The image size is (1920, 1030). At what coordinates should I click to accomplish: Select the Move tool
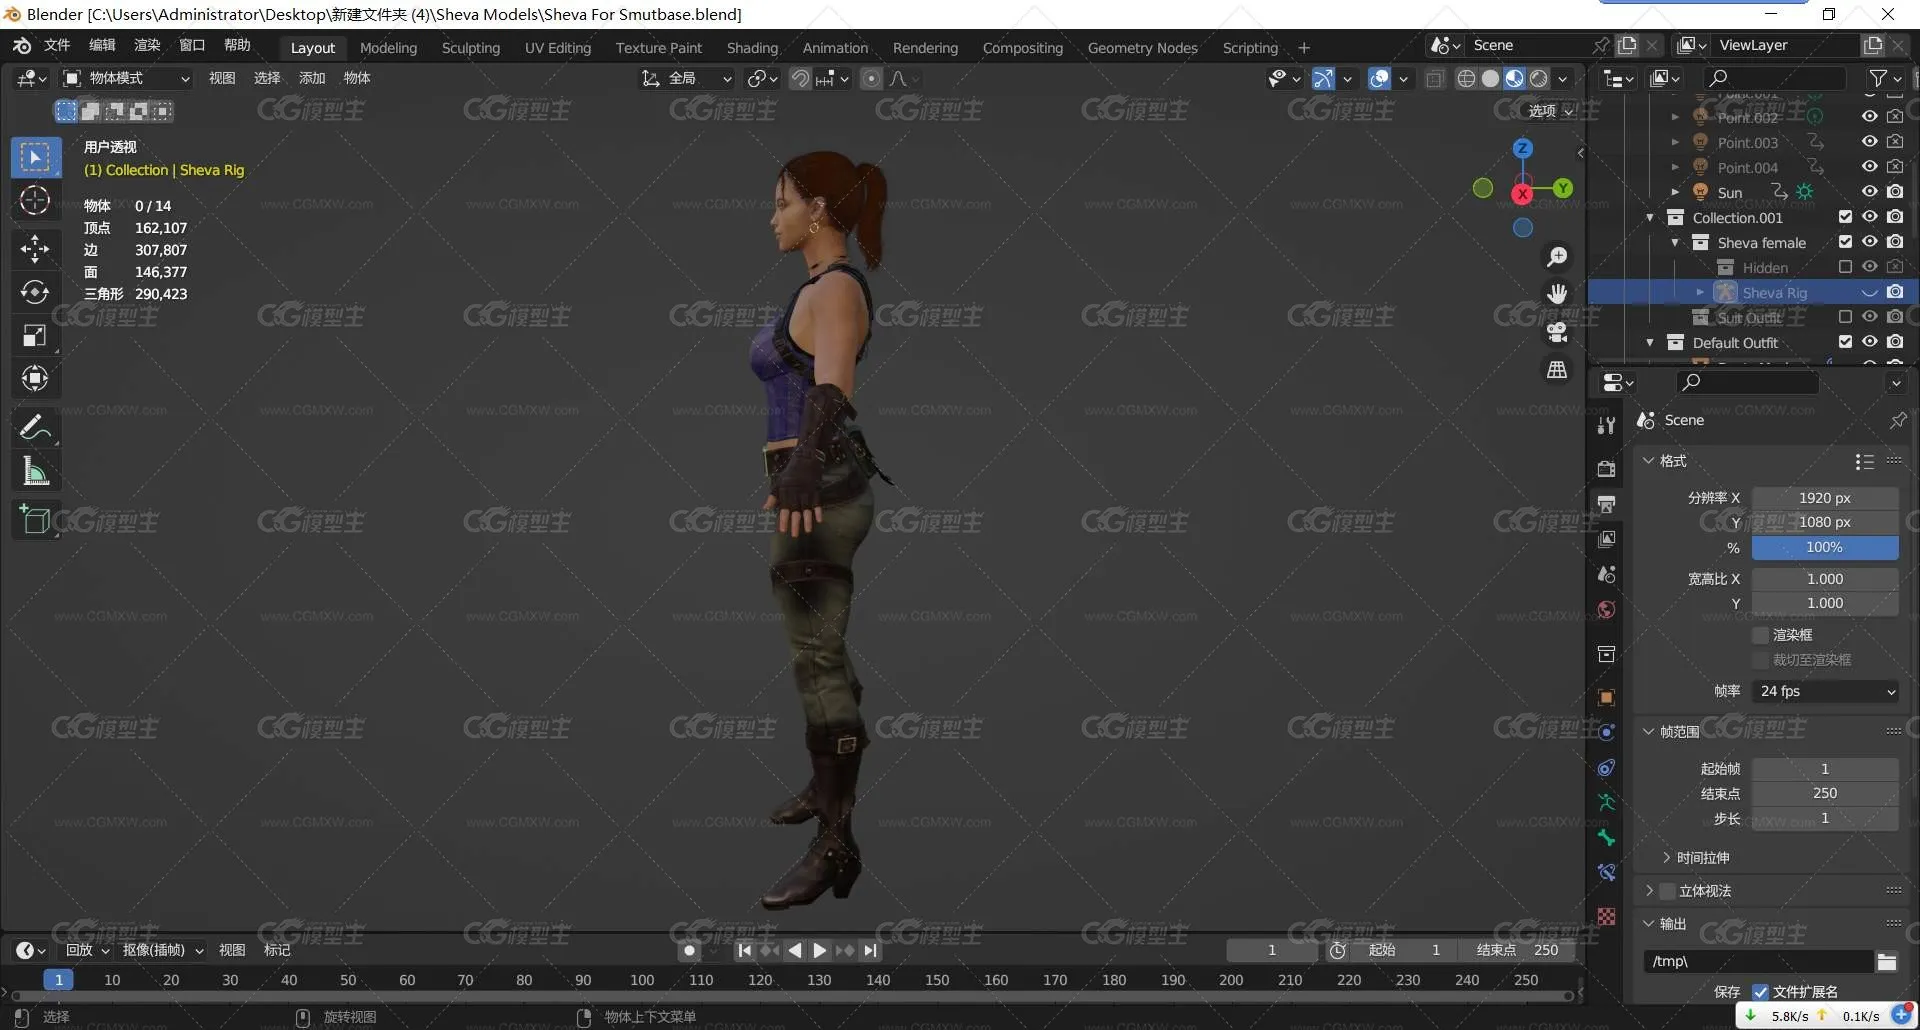[35, 248]
